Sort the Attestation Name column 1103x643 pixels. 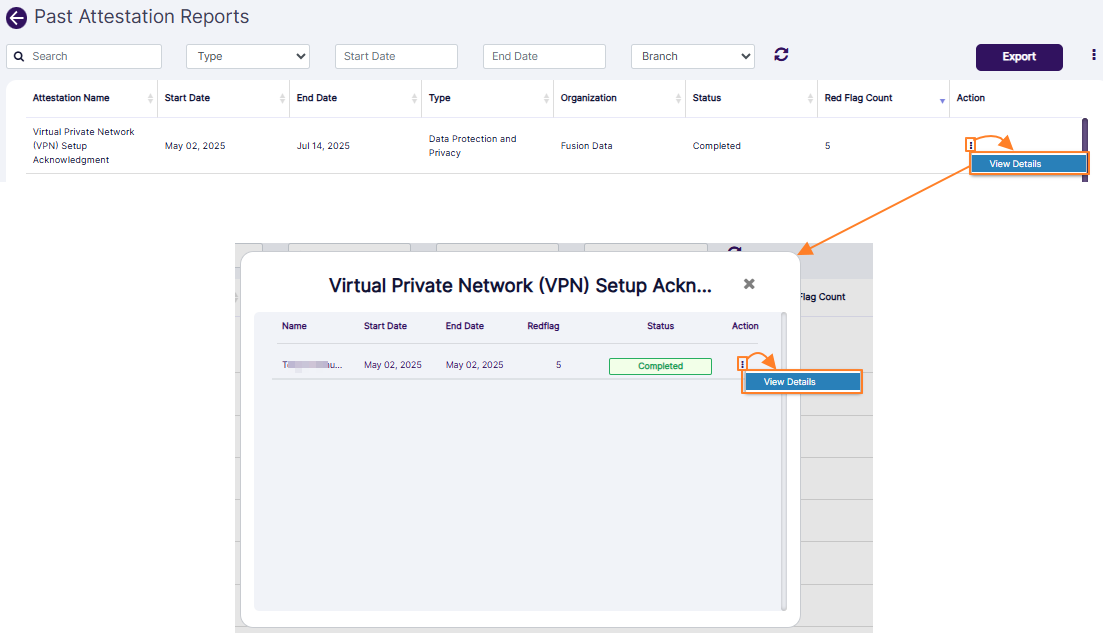[150, 98]
